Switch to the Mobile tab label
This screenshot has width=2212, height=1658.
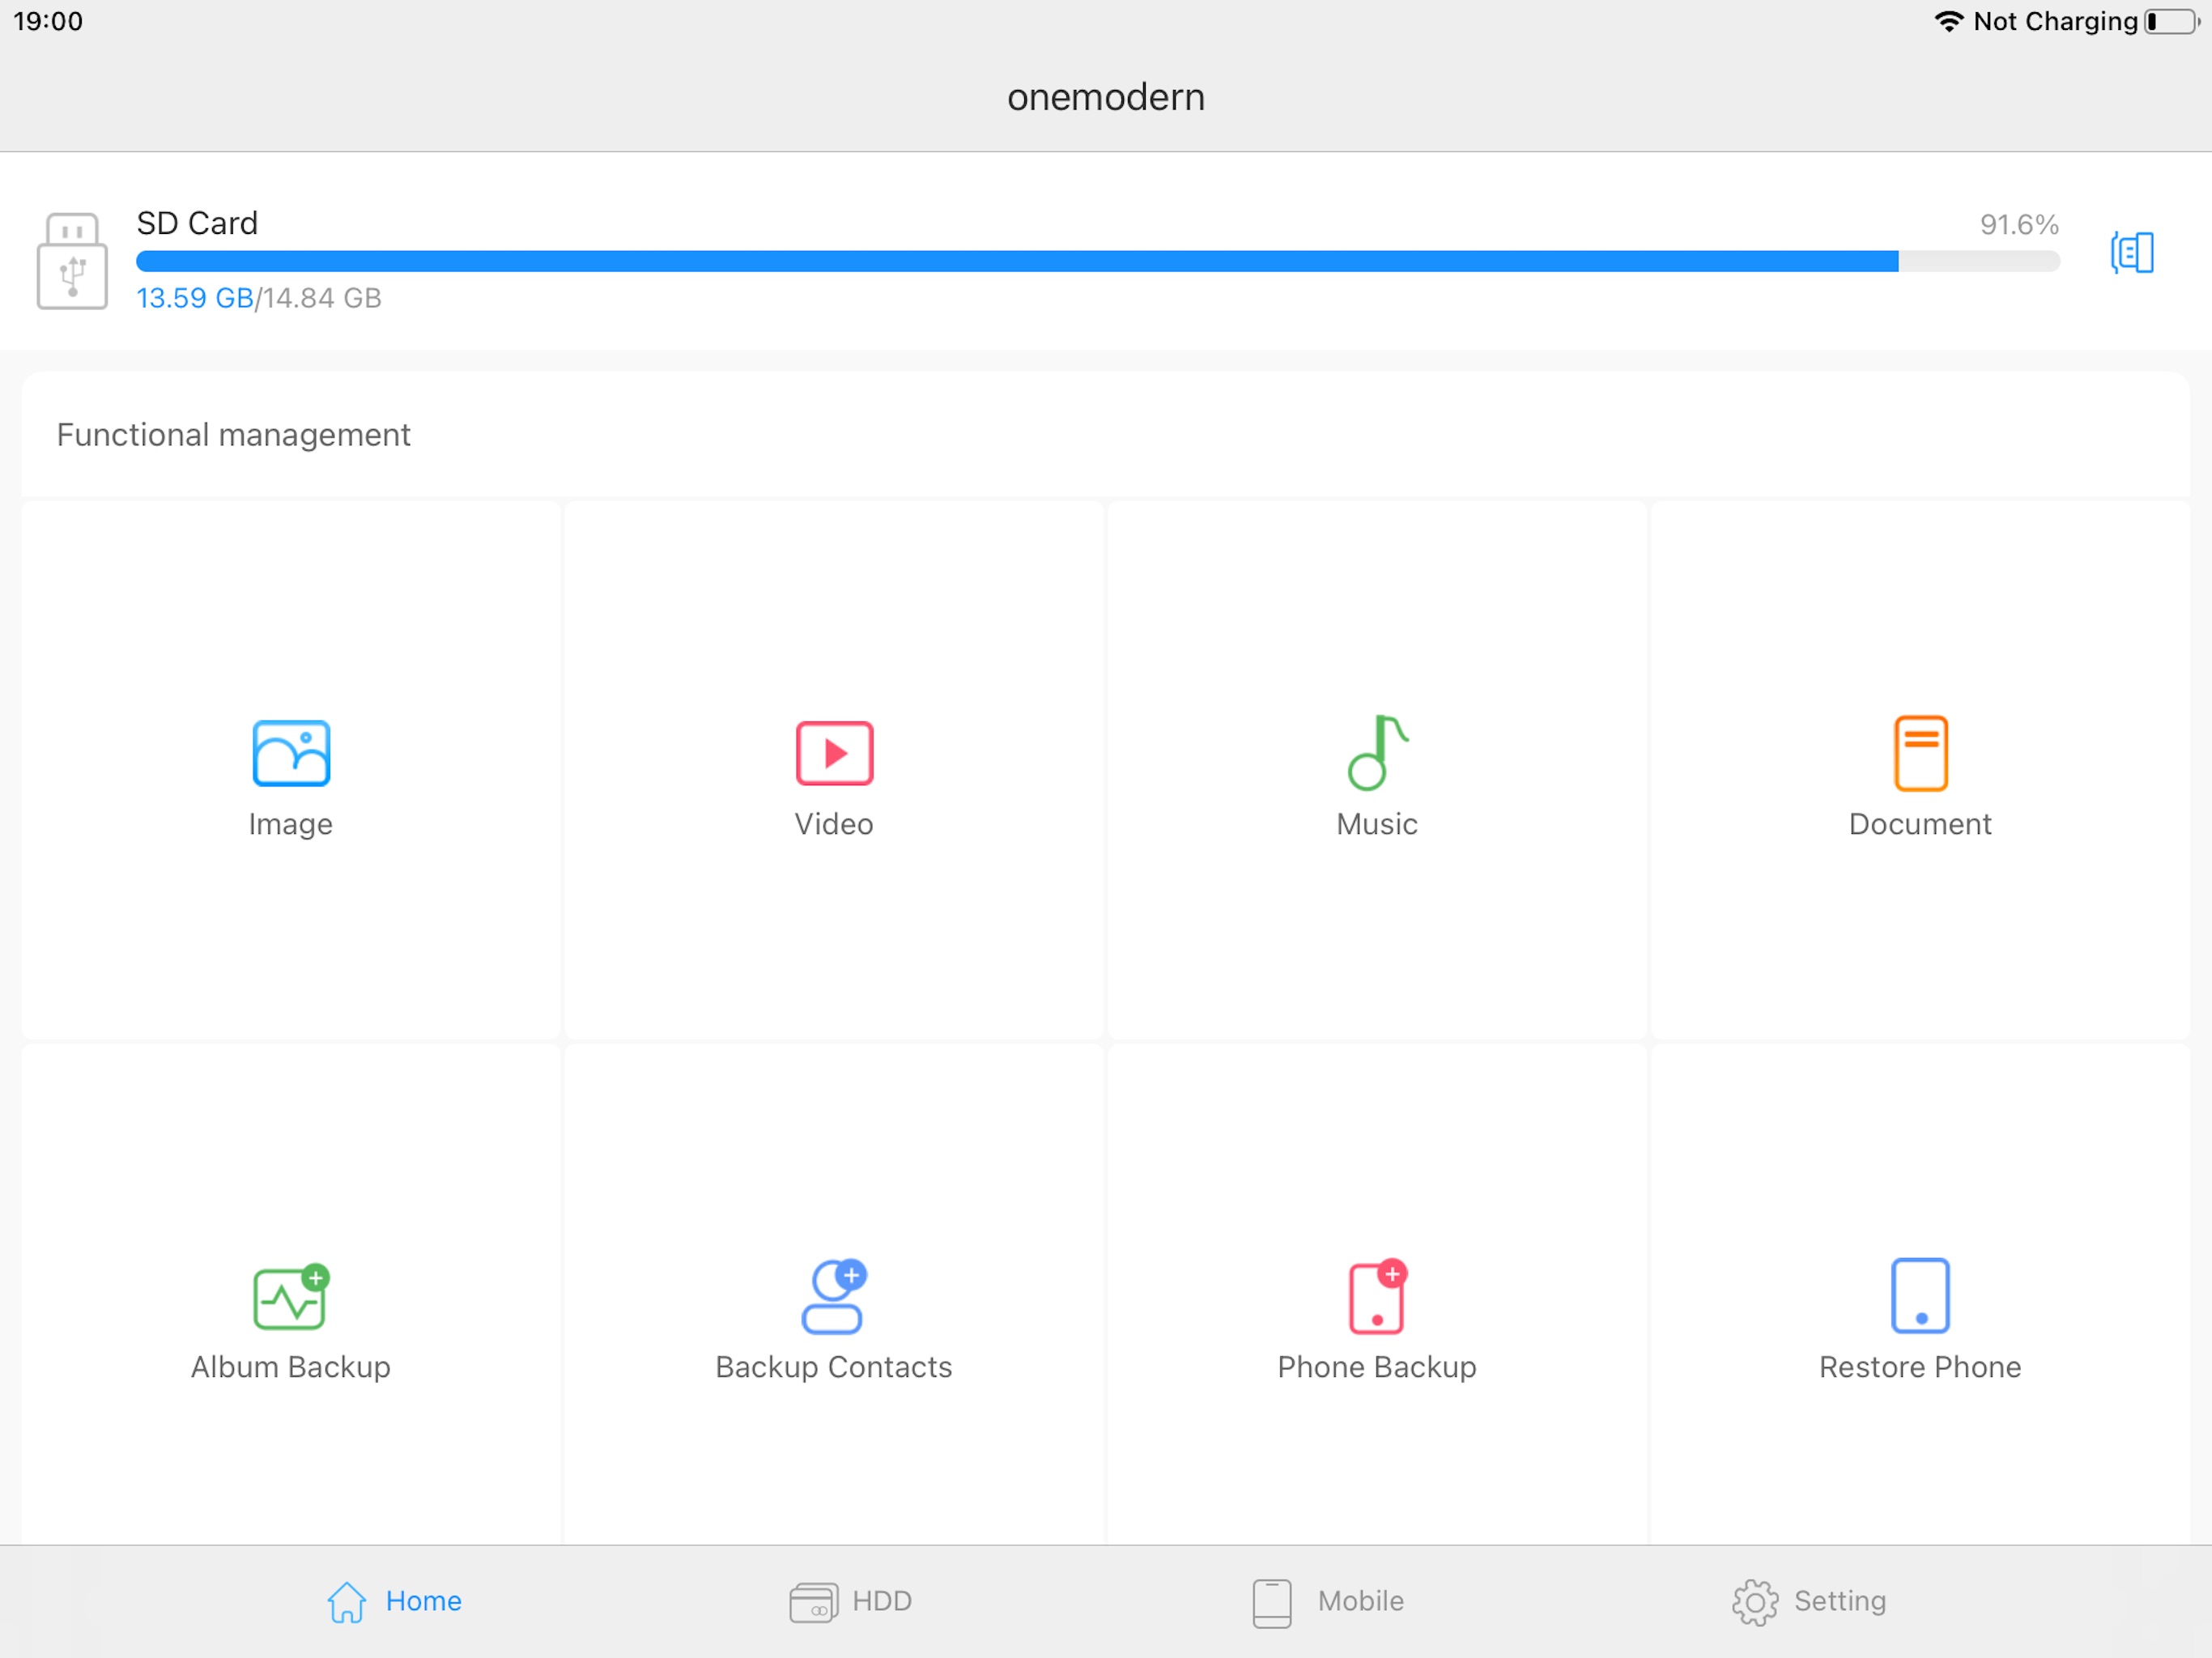(x=1360, y=1601)
